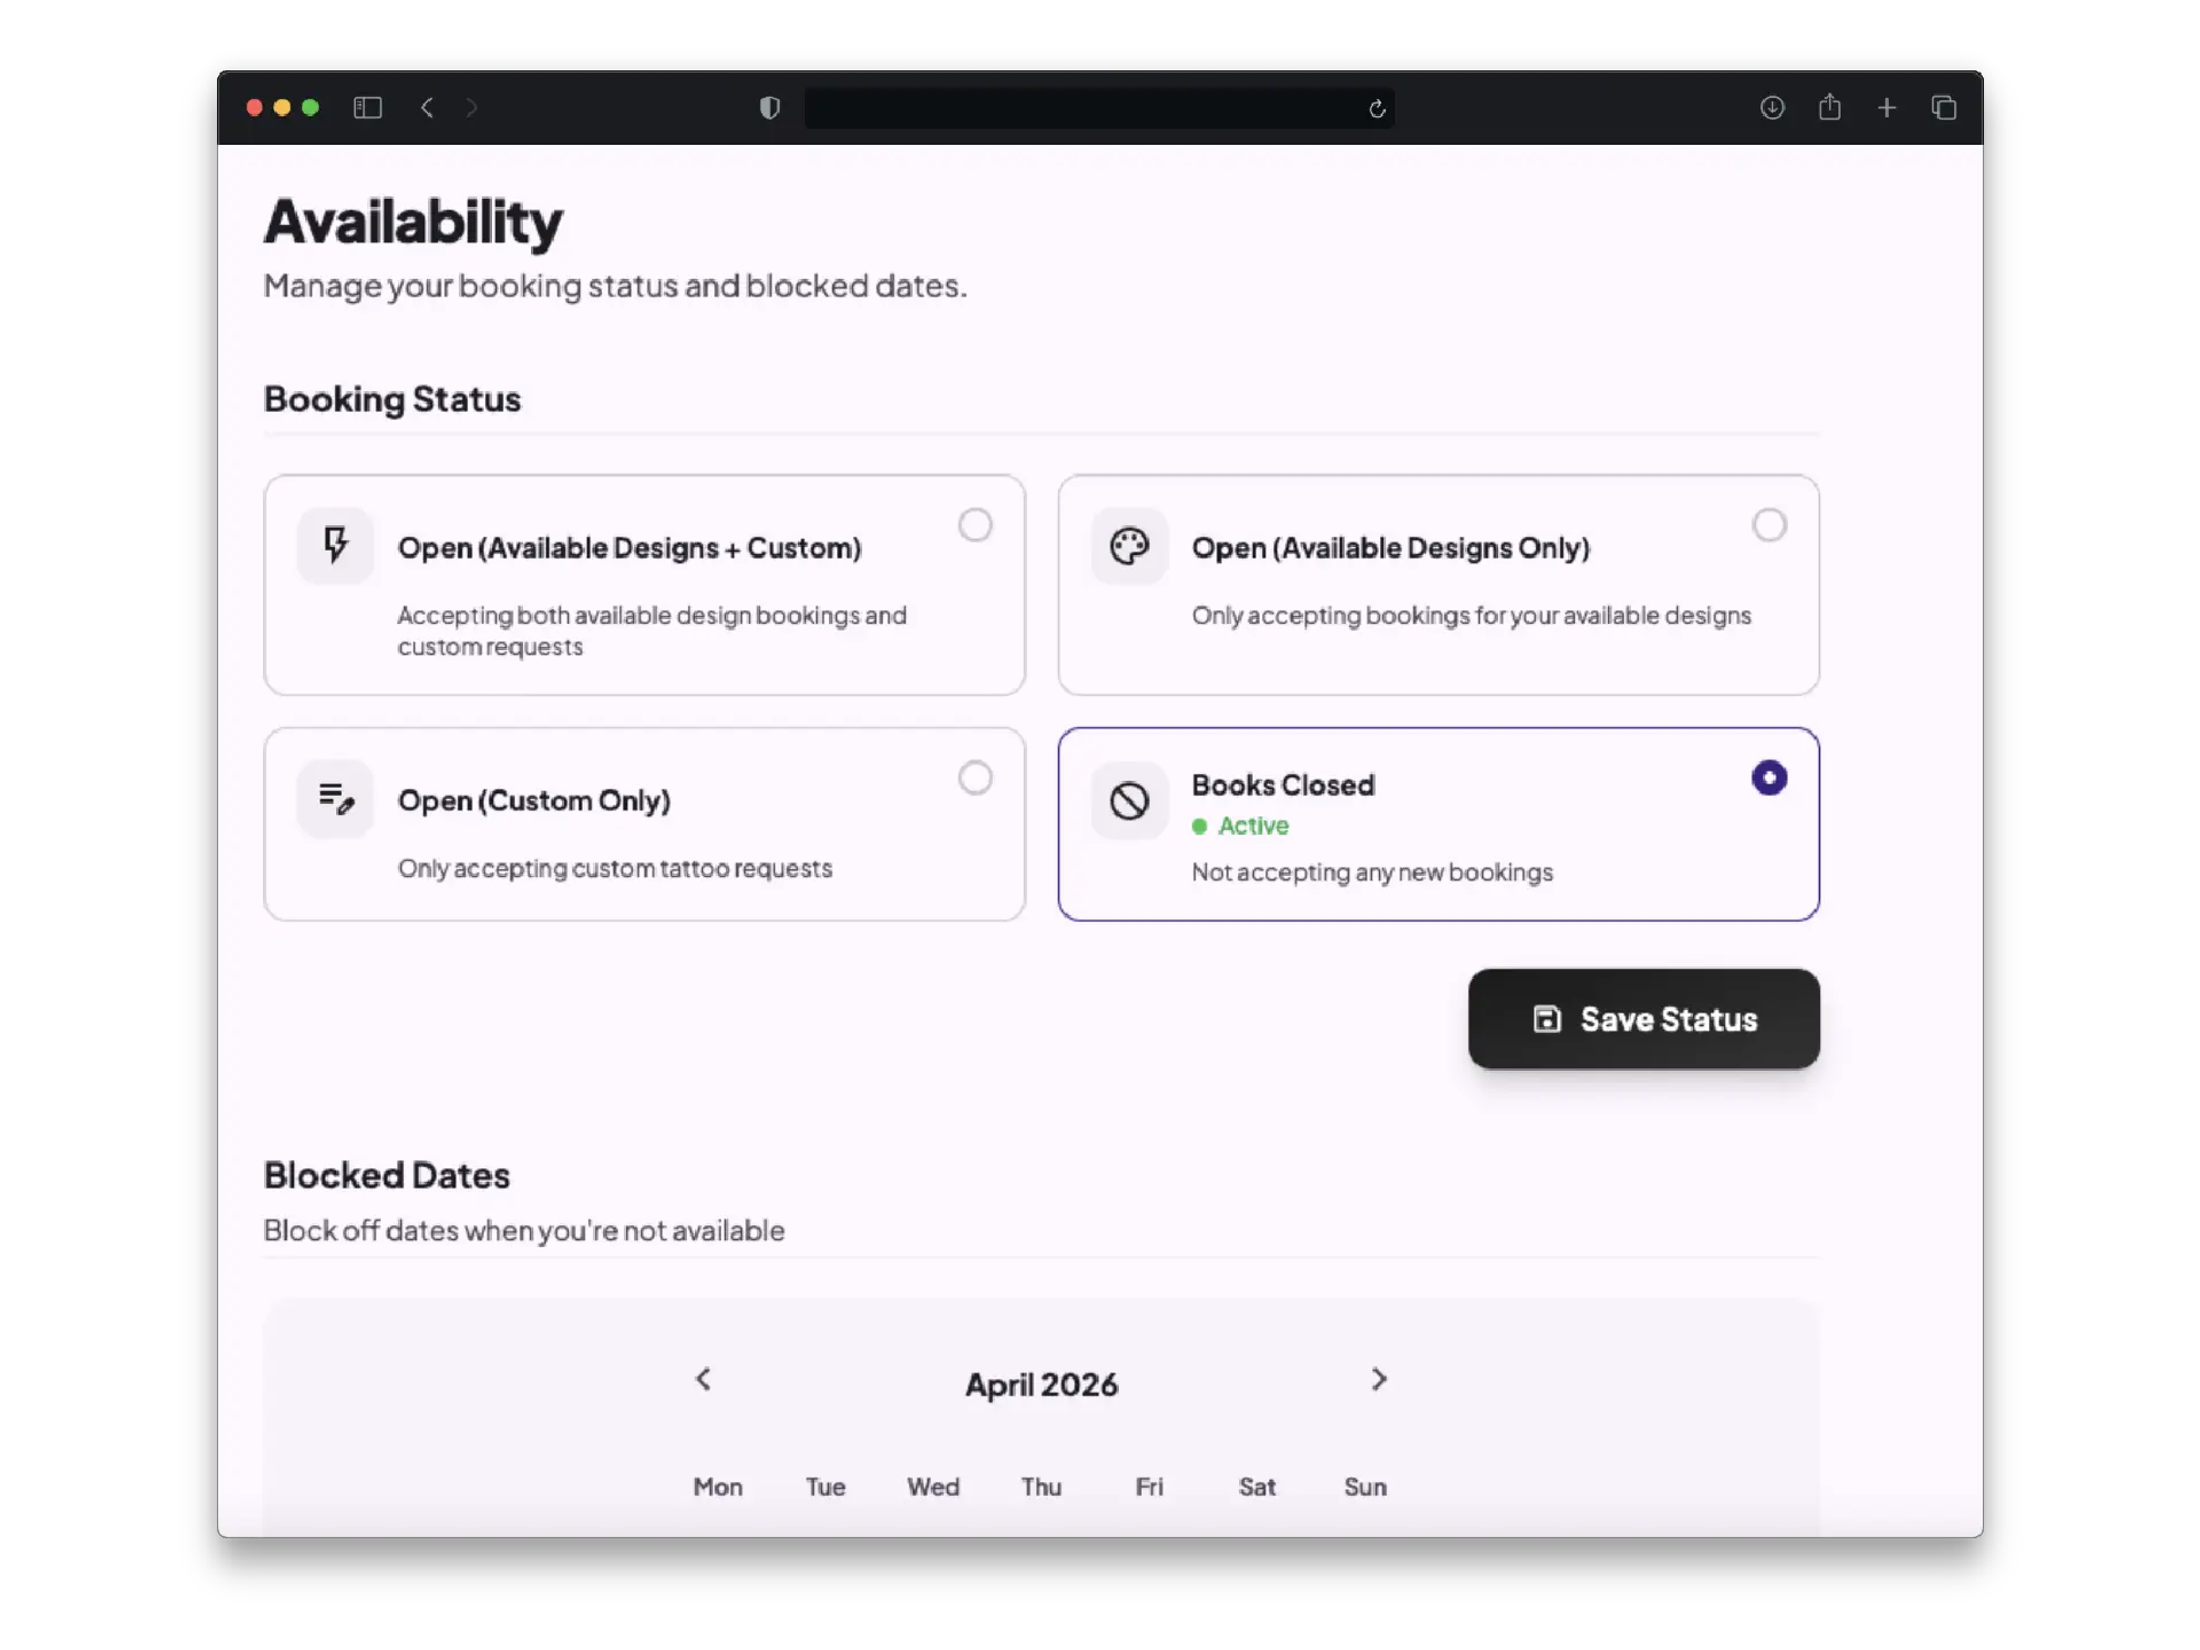Viewport: 2200px width, 1650px height.
Task: Click 'Only accepting custom tattoo requests' text
Action: coord(615,867)
